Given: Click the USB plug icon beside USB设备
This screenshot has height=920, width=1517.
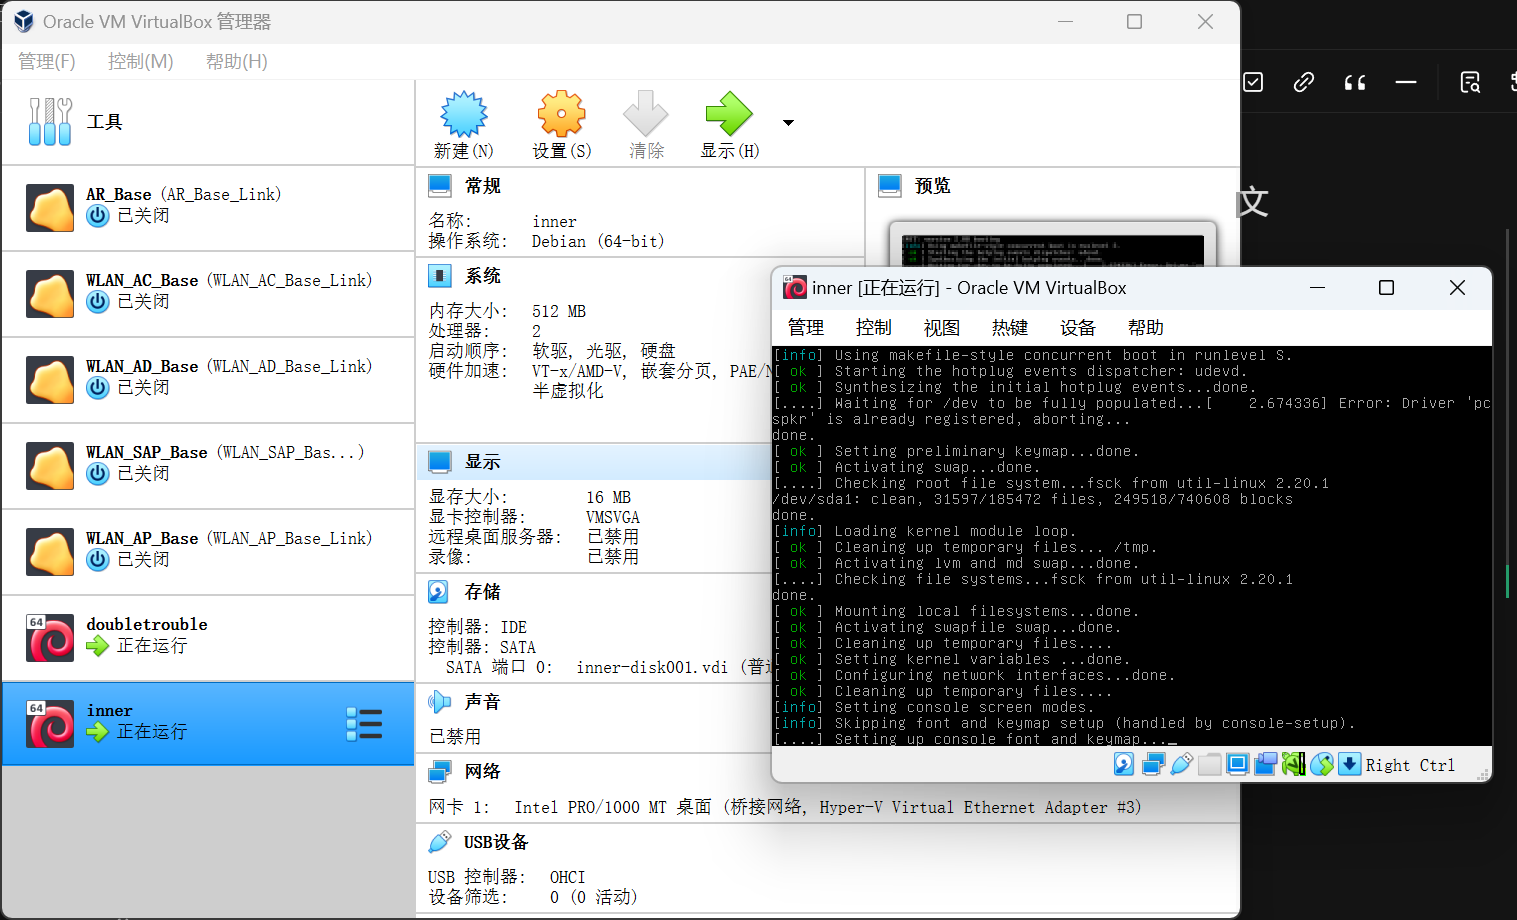Looking at the screenshot, I should [440, 842].
